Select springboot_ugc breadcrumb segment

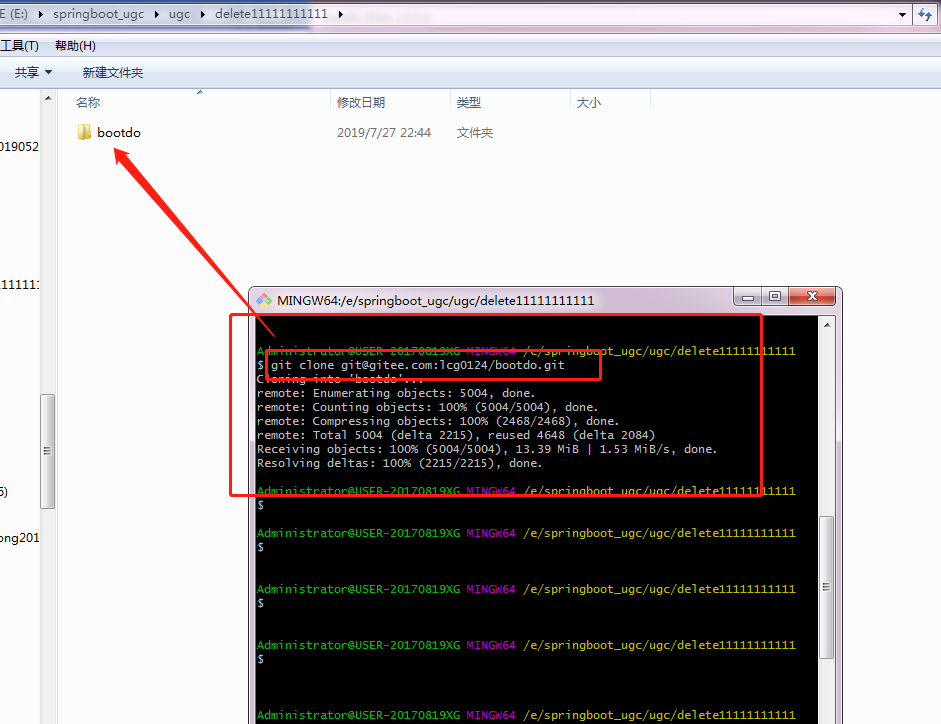[x=98, y=14]
